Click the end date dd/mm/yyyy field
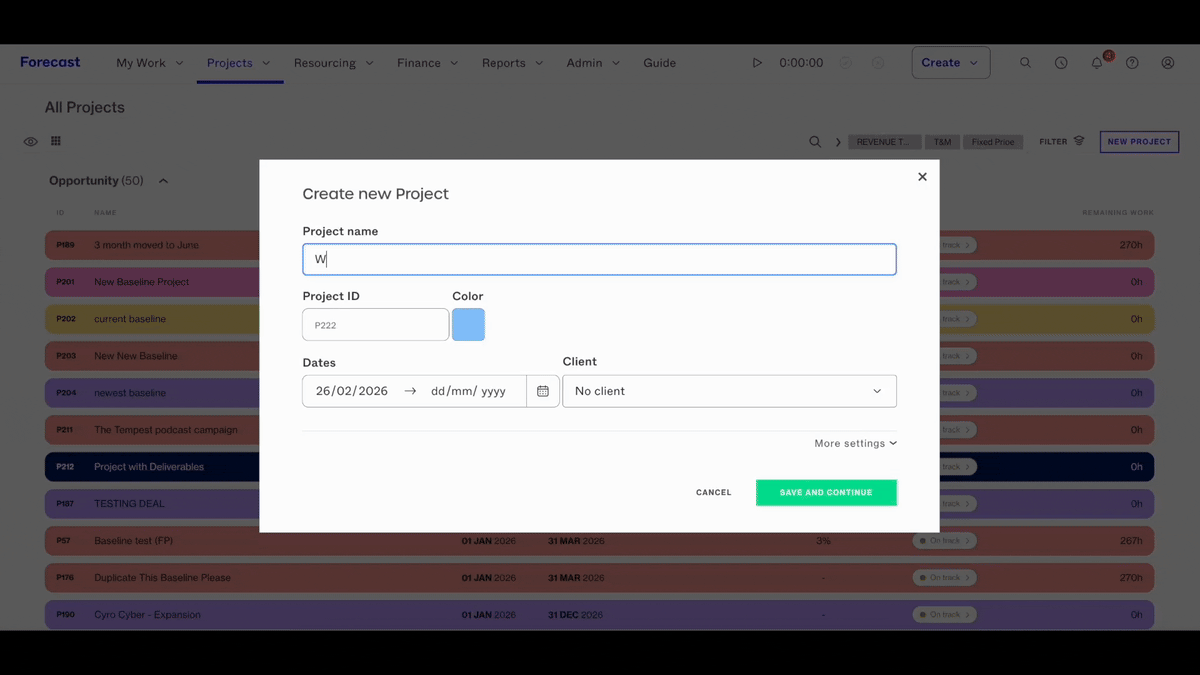 (468, 391)
